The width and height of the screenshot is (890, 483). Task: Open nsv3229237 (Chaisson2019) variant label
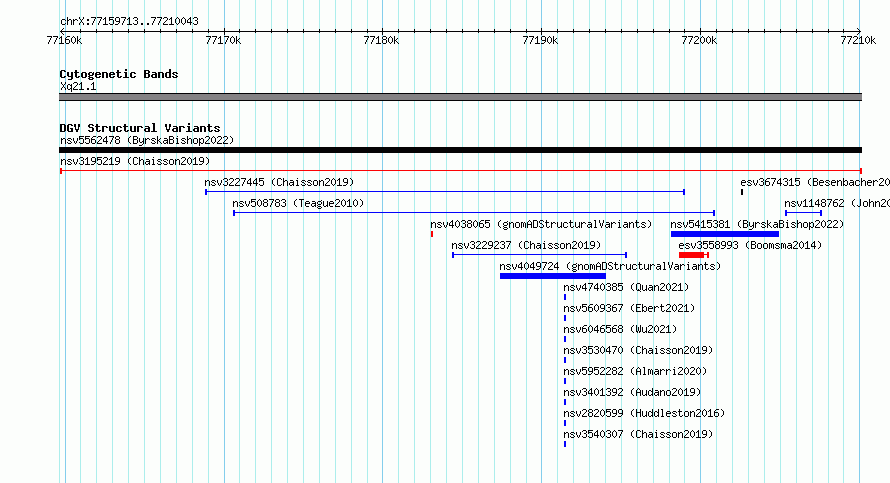click(526, 245)
